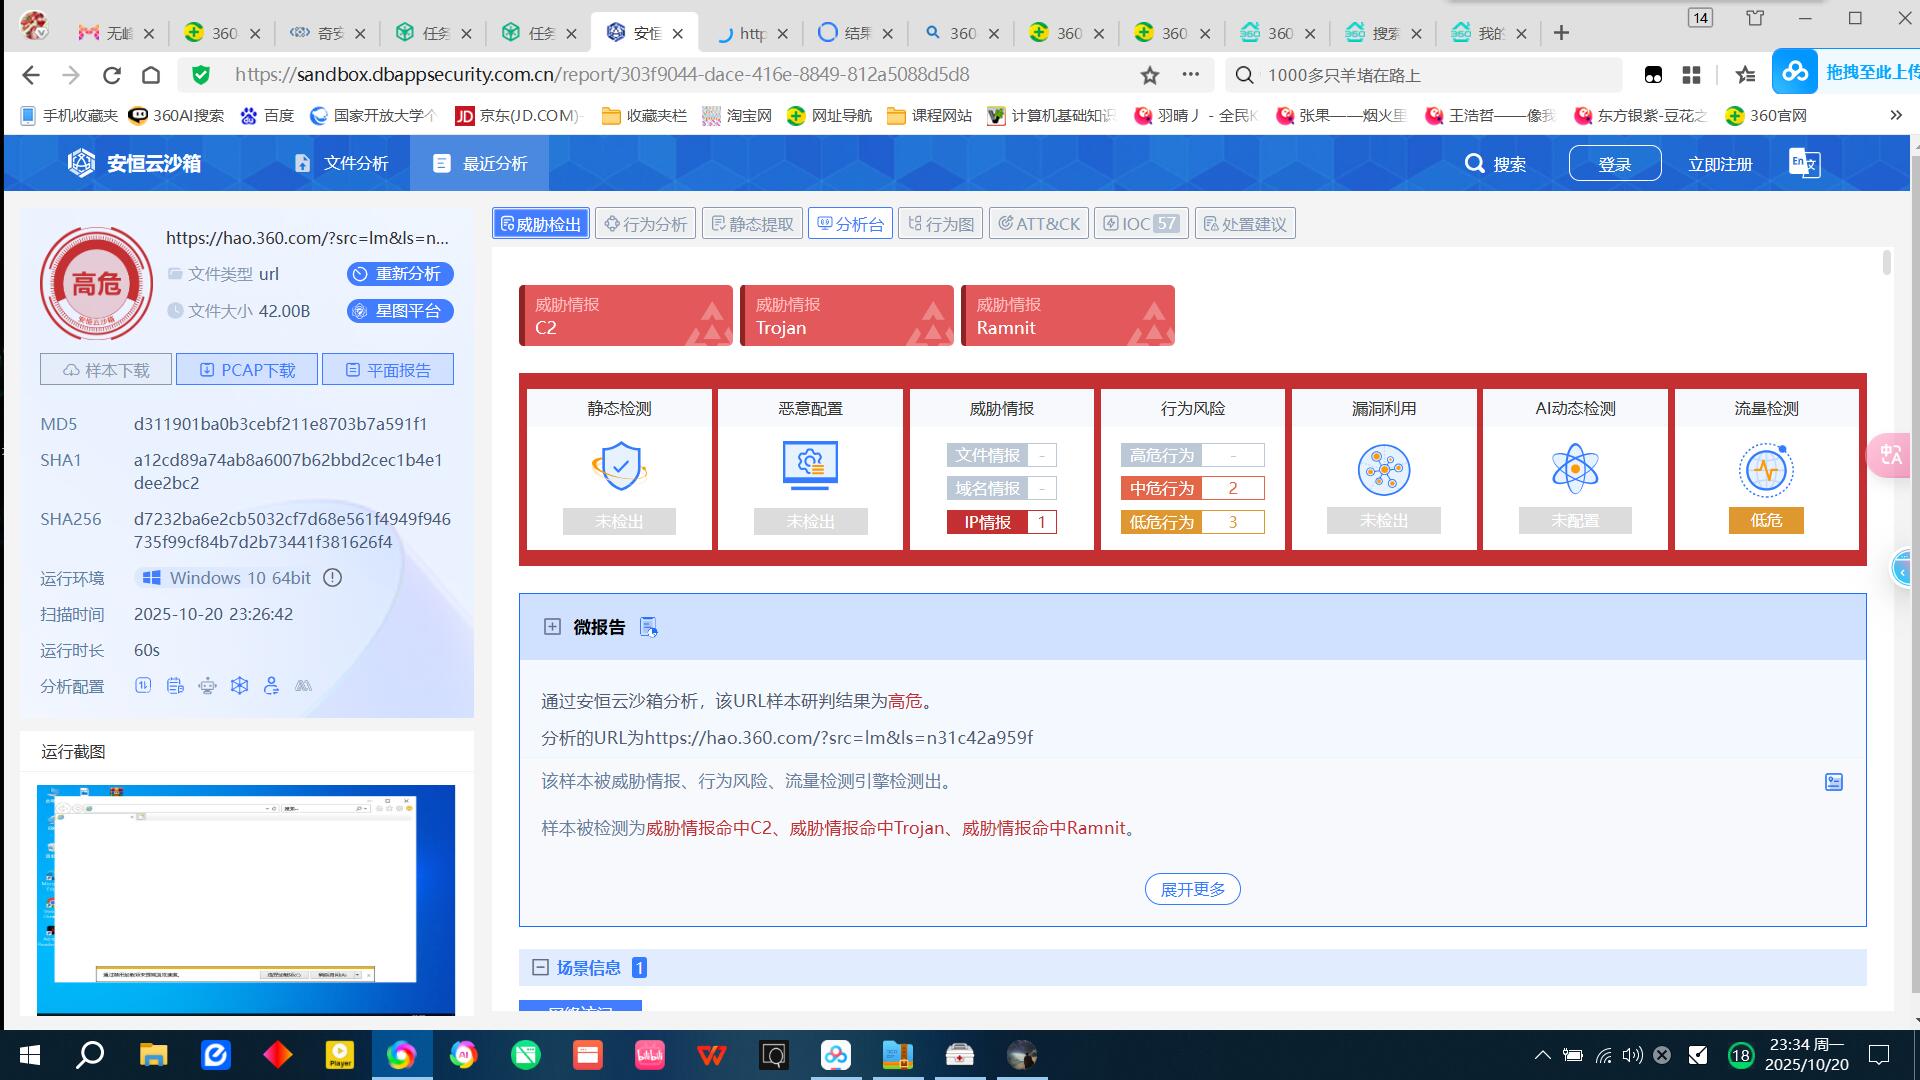Open the Windows Start menu
Image resolution: width=1920 pixels, height=1080 pixels.
coord(29,1055)
